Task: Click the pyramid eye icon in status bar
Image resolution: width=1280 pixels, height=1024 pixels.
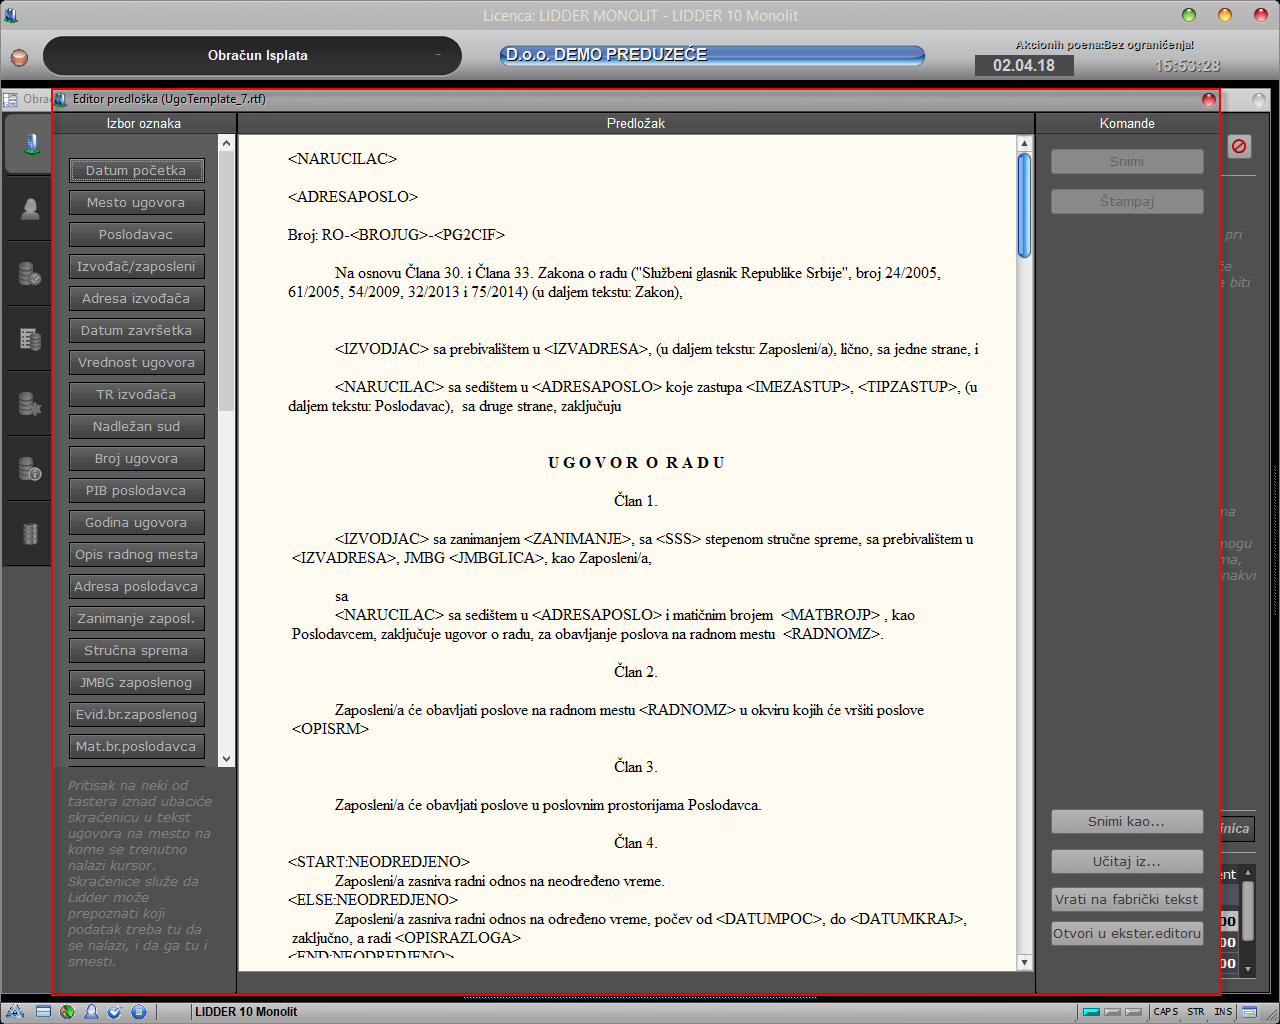Action: (15, 1012)
